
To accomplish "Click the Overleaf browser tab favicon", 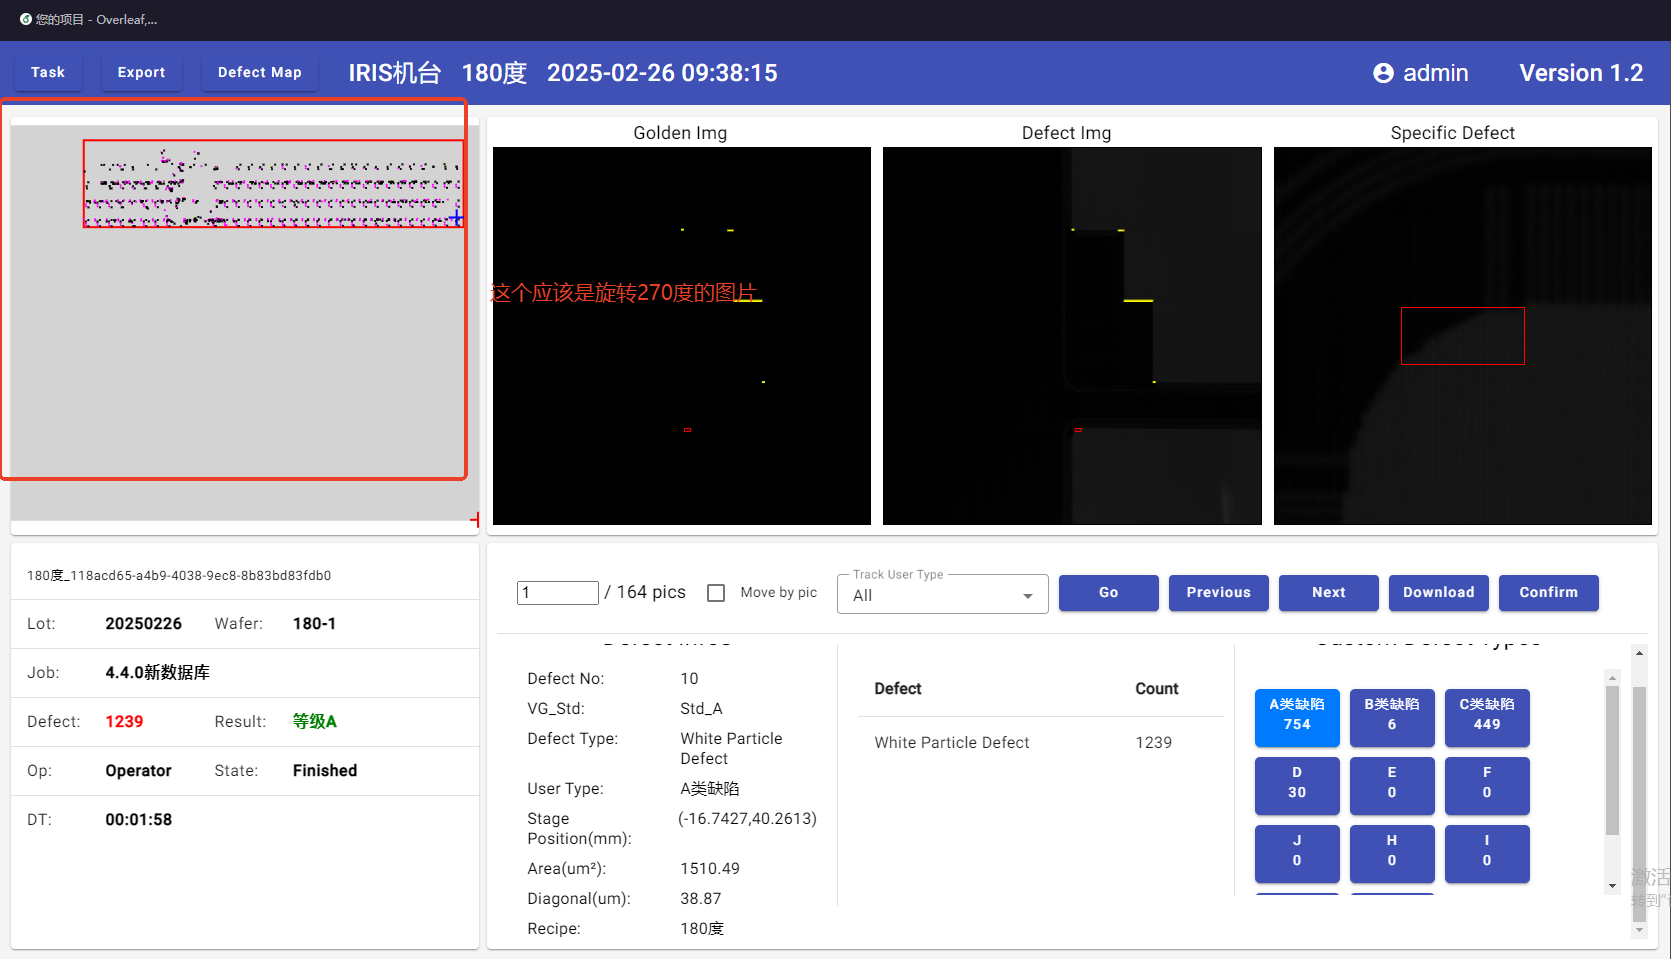I will click(26, 19).
